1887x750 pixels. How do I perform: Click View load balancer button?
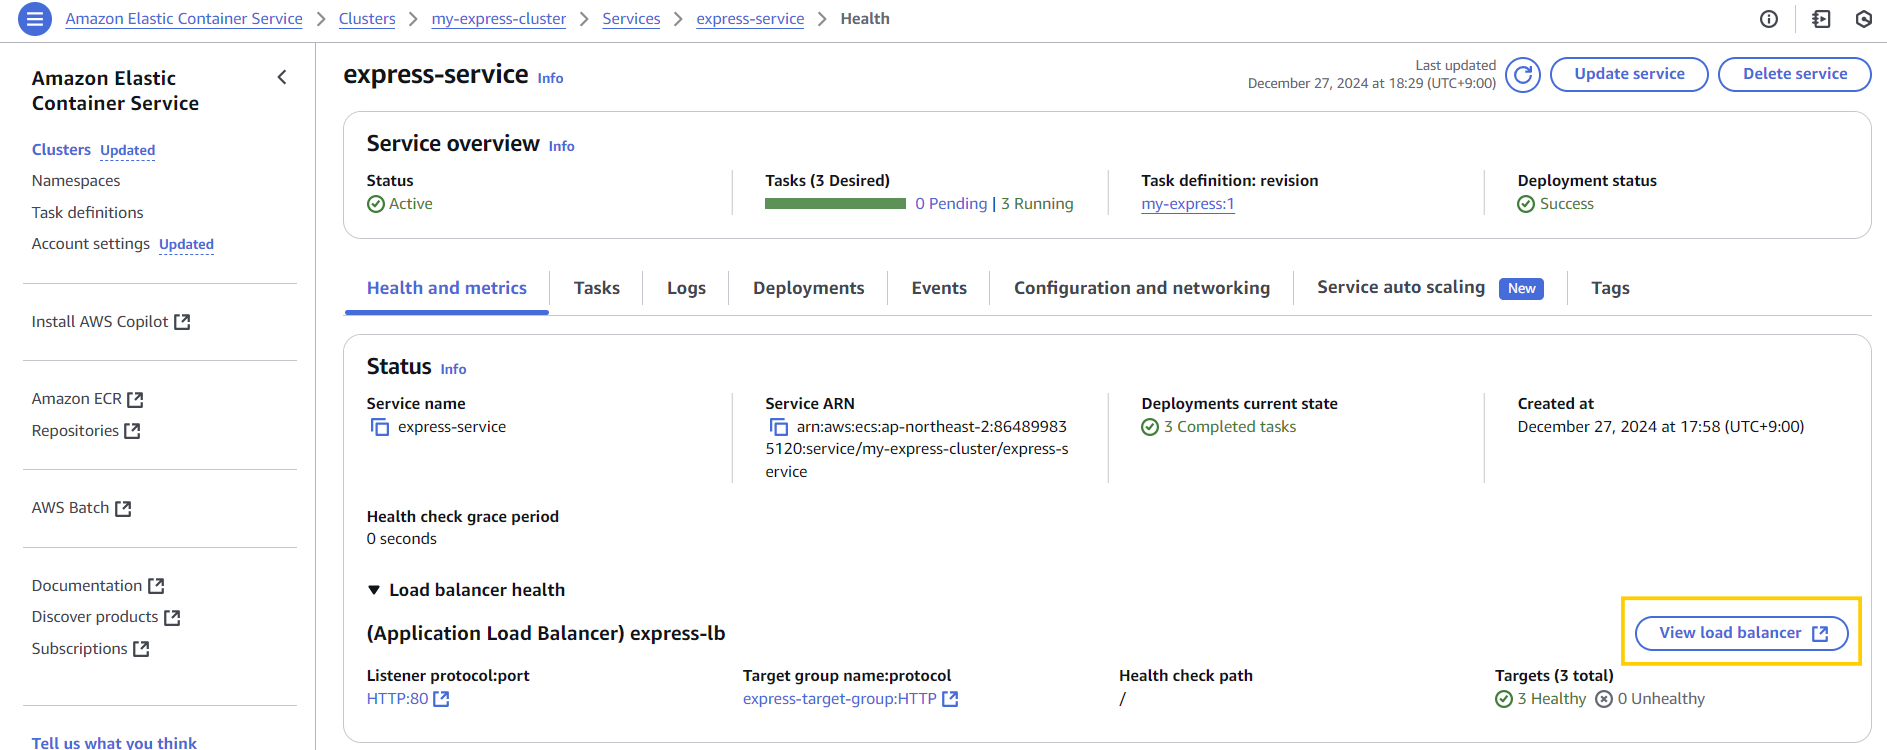coord(1741,633)
